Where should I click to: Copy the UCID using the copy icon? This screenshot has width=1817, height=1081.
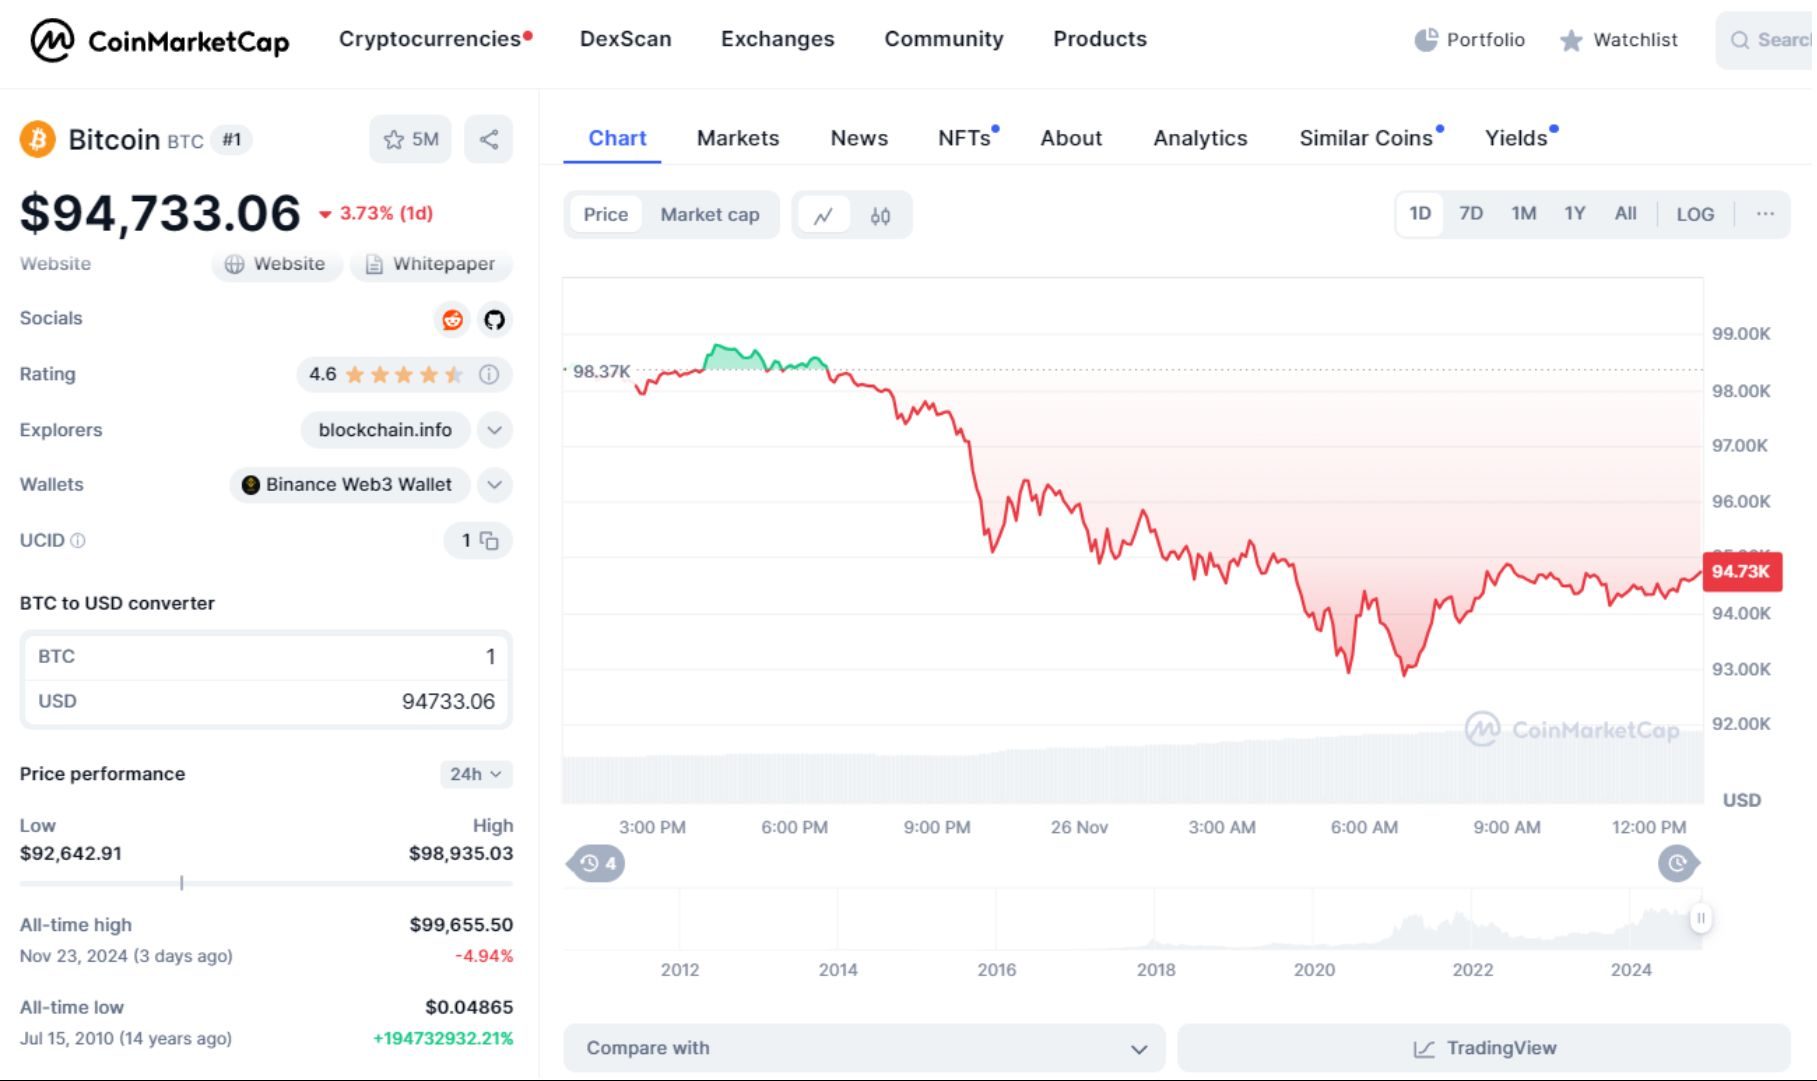tap(491, 540)
